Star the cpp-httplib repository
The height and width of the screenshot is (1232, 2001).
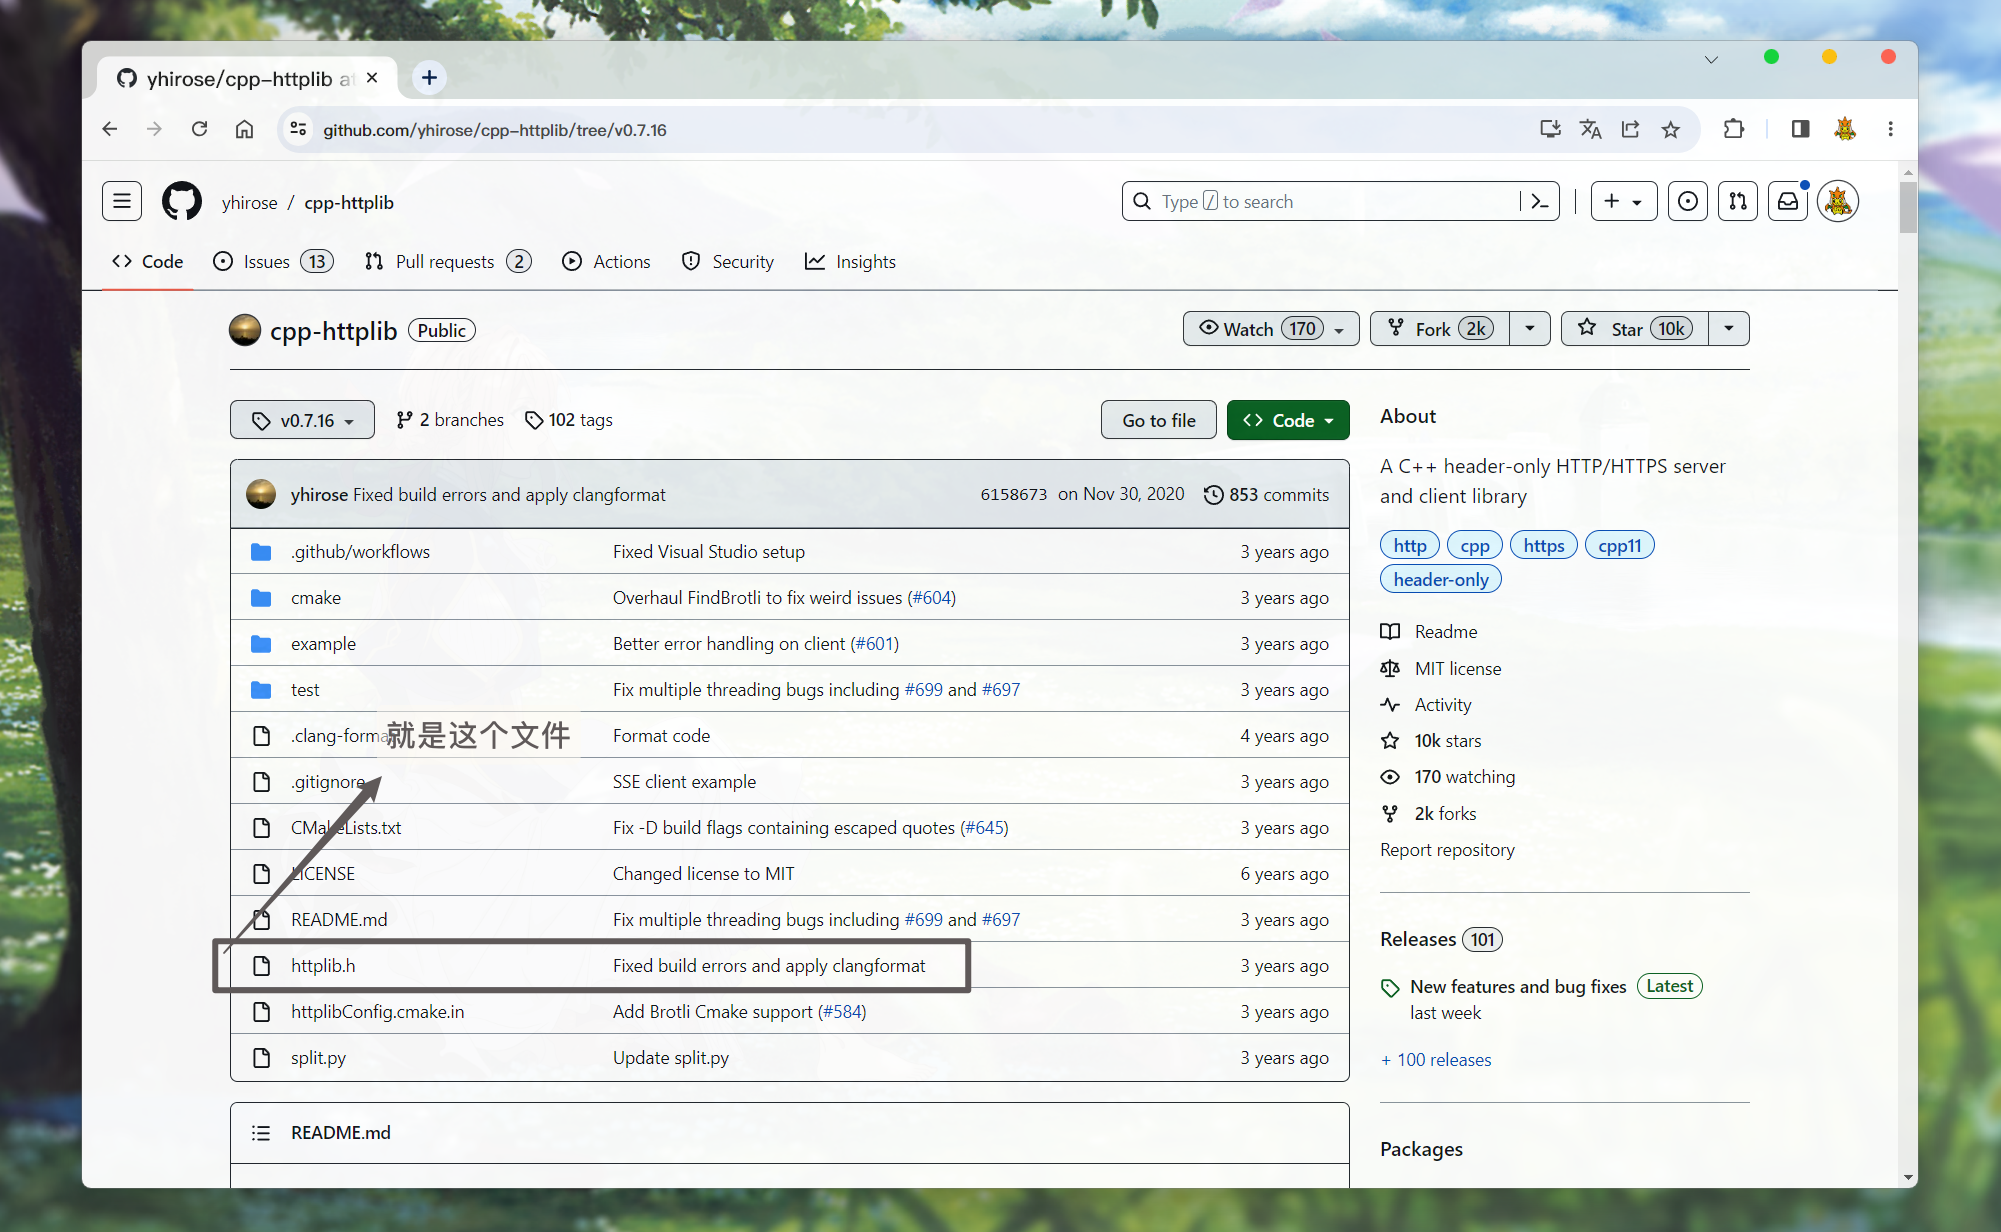tap(1634, 329)
